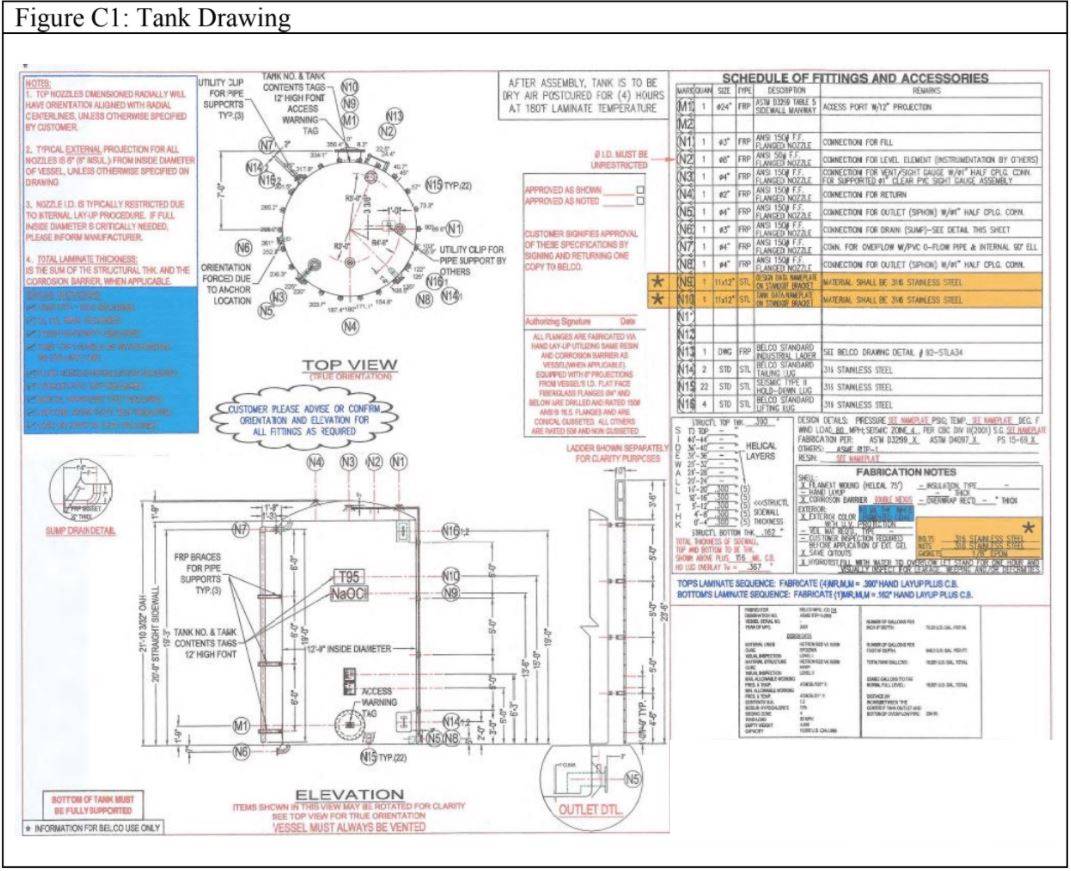
Task: Select the "Vessel Must Always Be Vented" warning
Action: [x=348, y=827]
